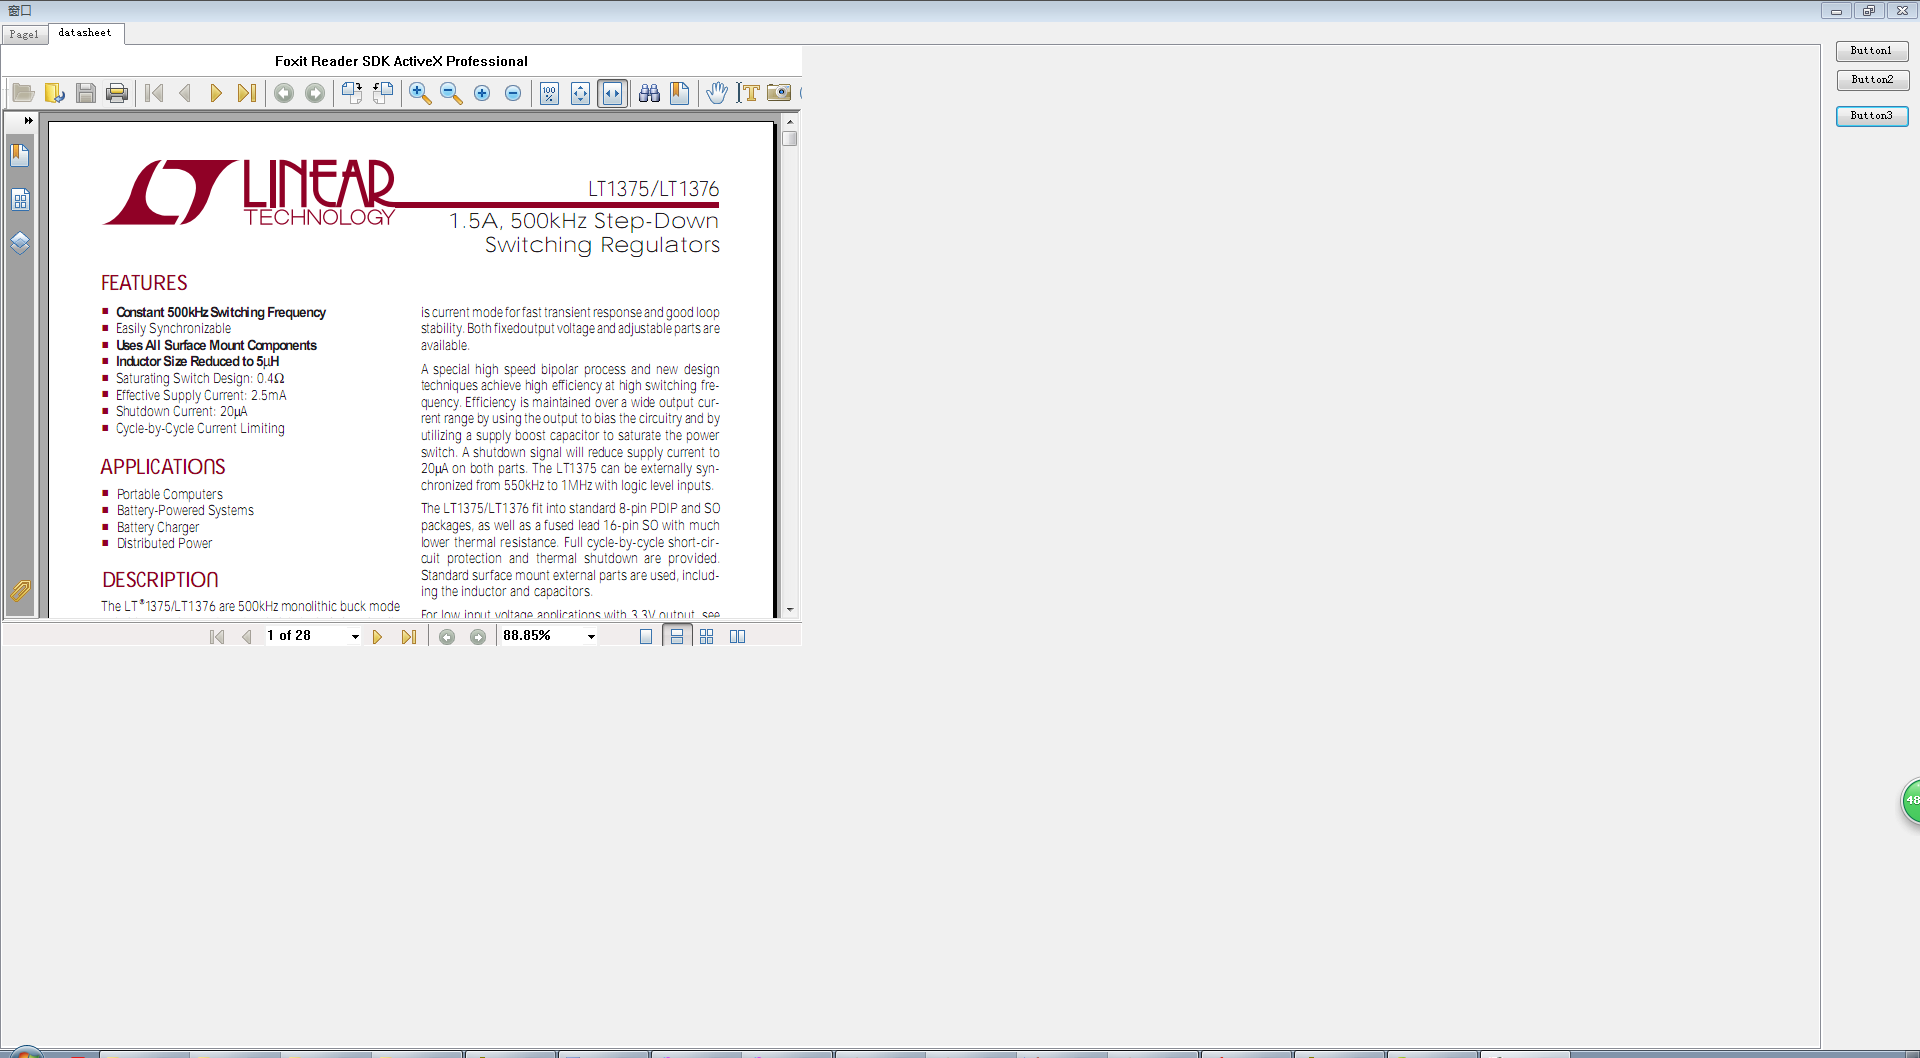Screen dimensions: 1920x1058
Task: Restore down the application window
Action: point(1868,11)
